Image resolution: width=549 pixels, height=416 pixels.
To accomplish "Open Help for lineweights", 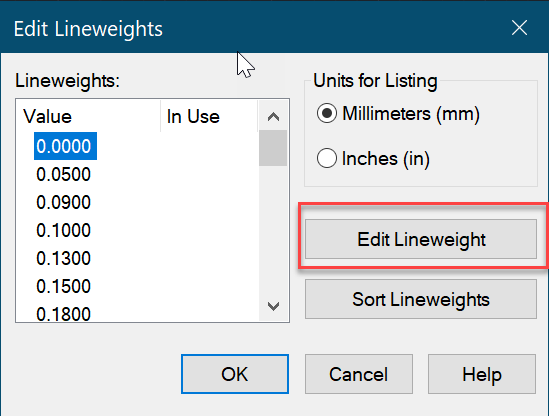I will [482, 374].
